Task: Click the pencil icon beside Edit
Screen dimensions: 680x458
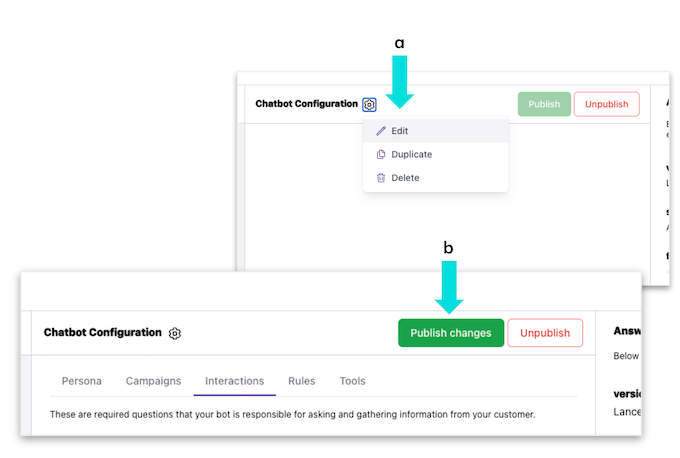Action: (381, 131)
